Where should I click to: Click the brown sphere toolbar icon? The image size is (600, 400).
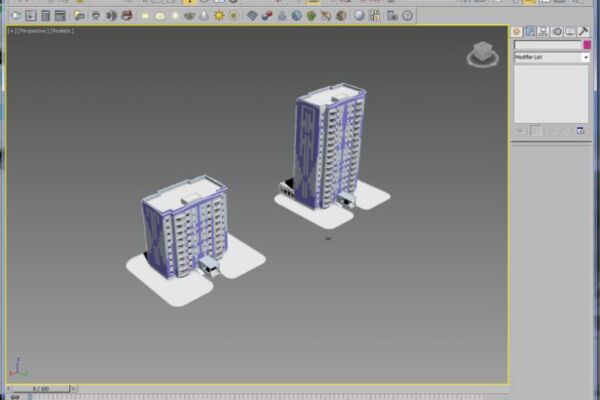click(341, 16)
